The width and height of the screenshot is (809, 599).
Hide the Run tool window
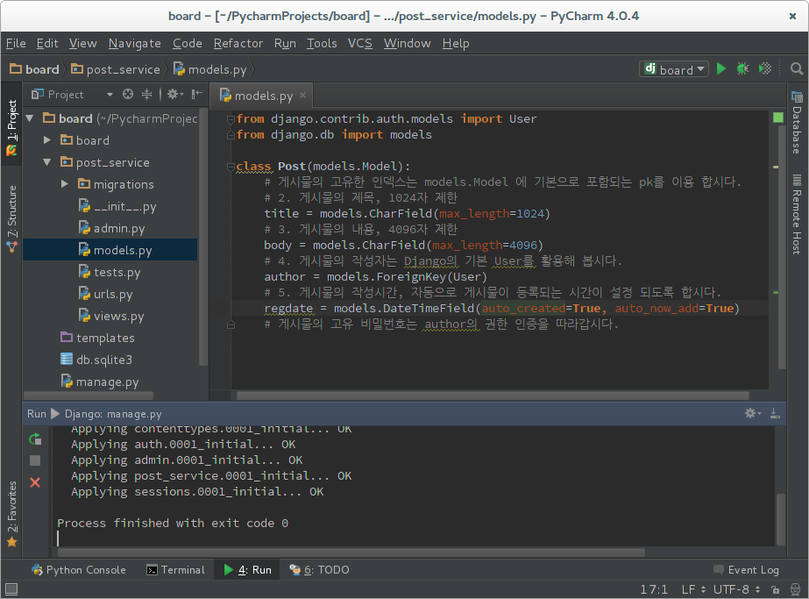click(x=774, y=413)
